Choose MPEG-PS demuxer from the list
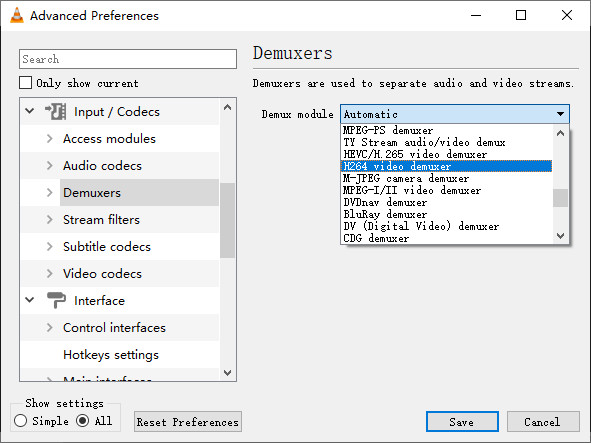Screen dimensions: 591x443 click(x=446, y=130)
